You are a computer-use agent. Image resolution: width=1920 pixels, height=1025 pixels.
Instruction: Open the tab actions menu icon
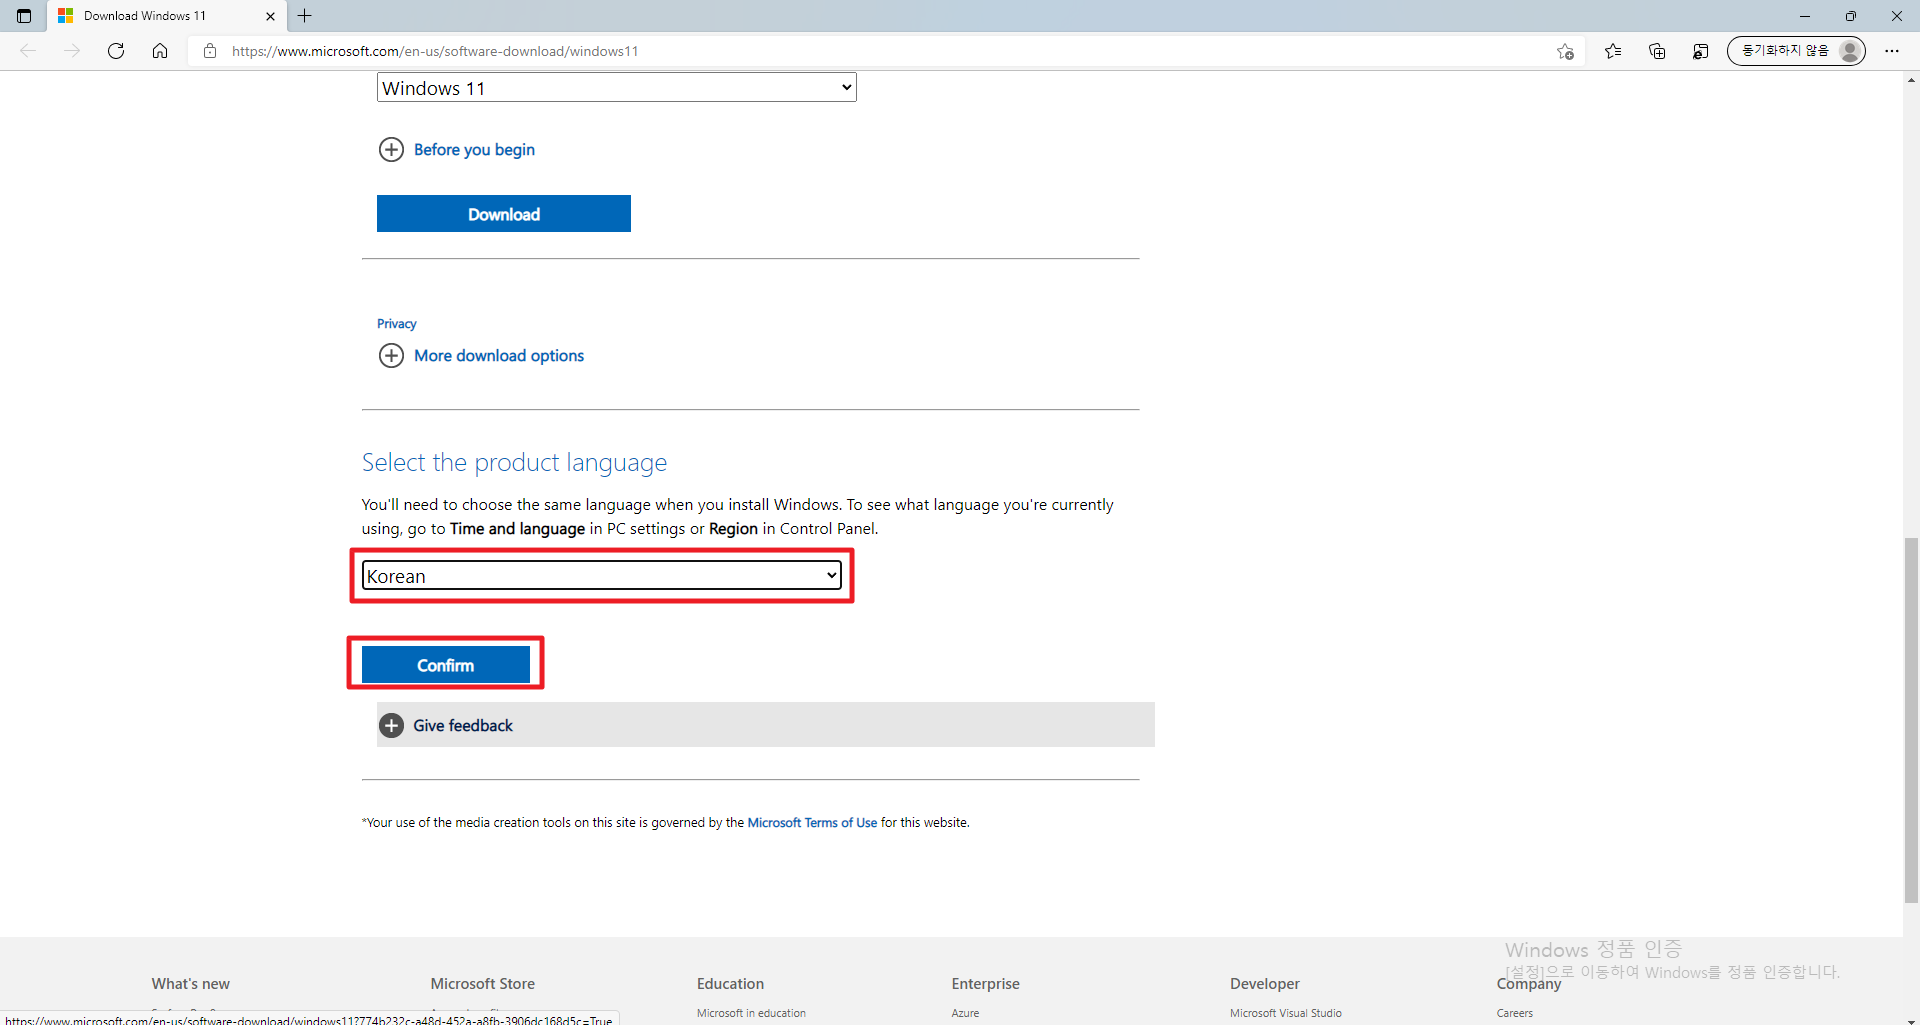pyautogui.click(x=24, y=16)
